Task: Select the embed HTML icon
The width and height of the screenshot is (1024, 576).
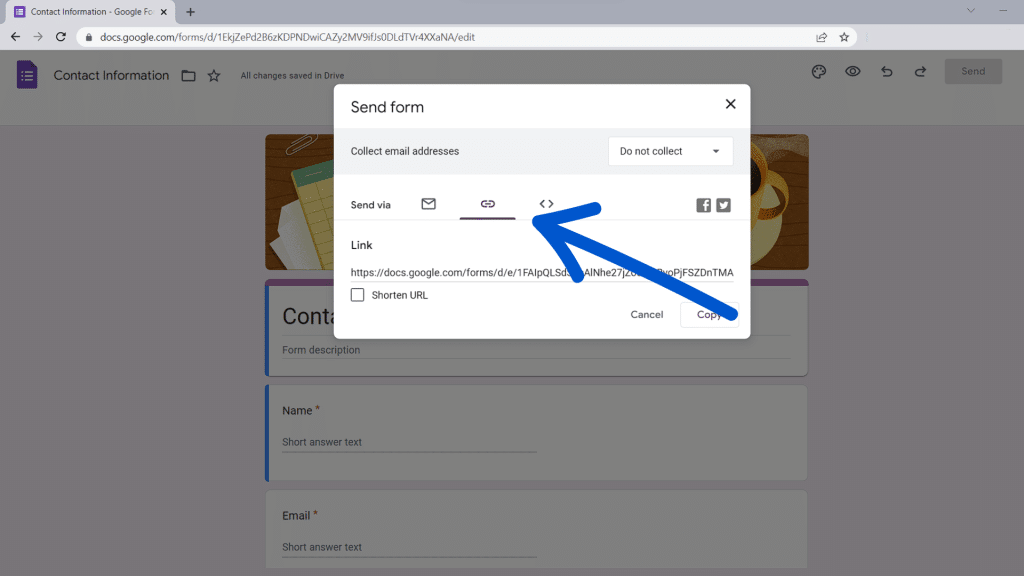Action: tap(546, 203)
